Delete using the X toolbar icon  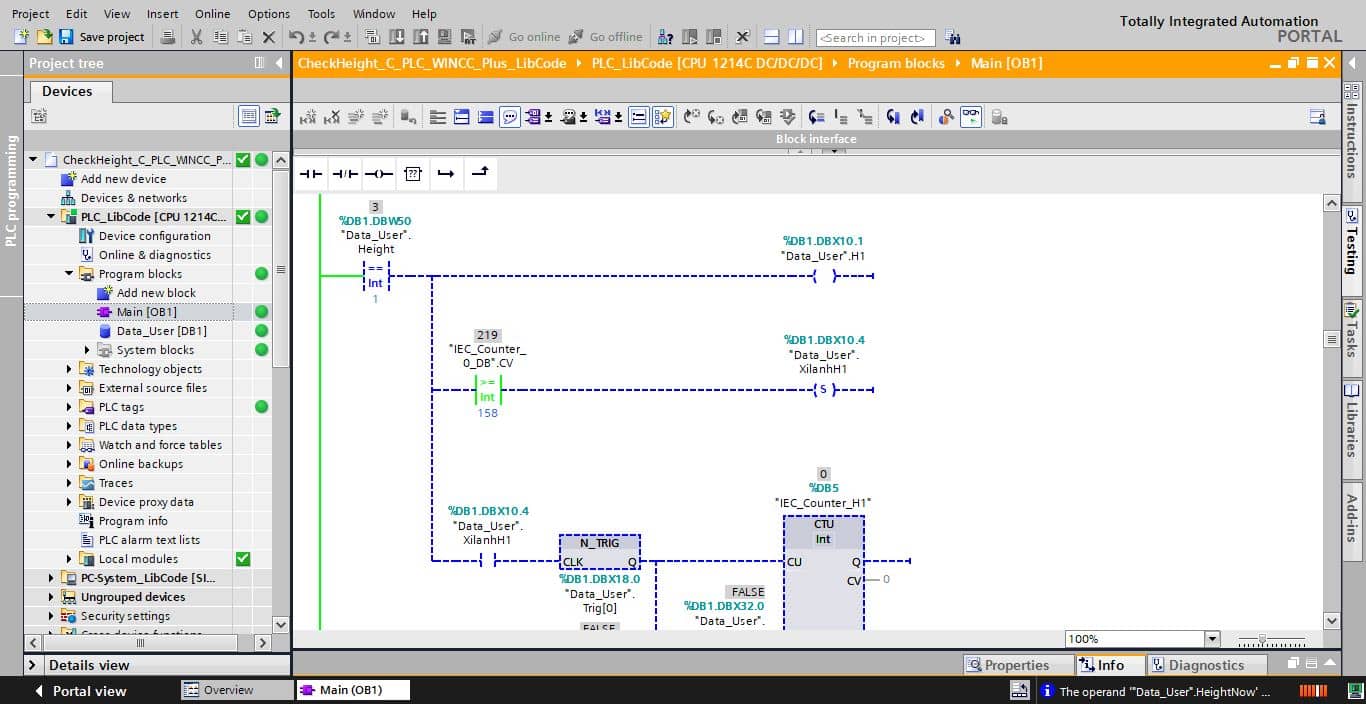tap(268, 37)
